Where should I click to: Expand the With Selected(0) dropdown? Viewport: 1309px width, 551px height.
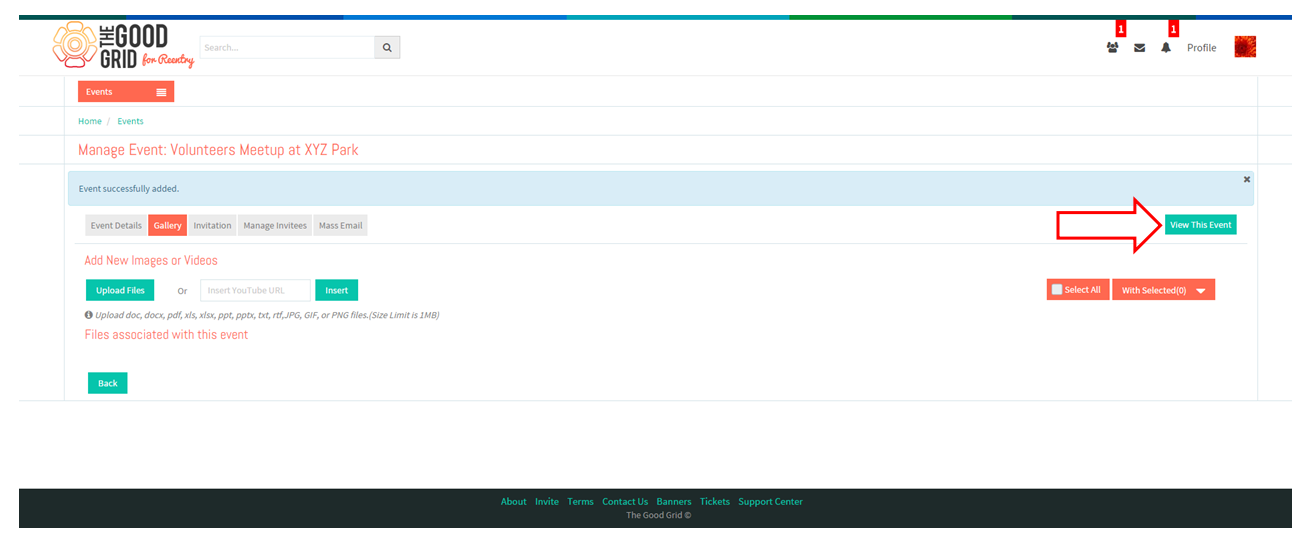coord(1163,290)
